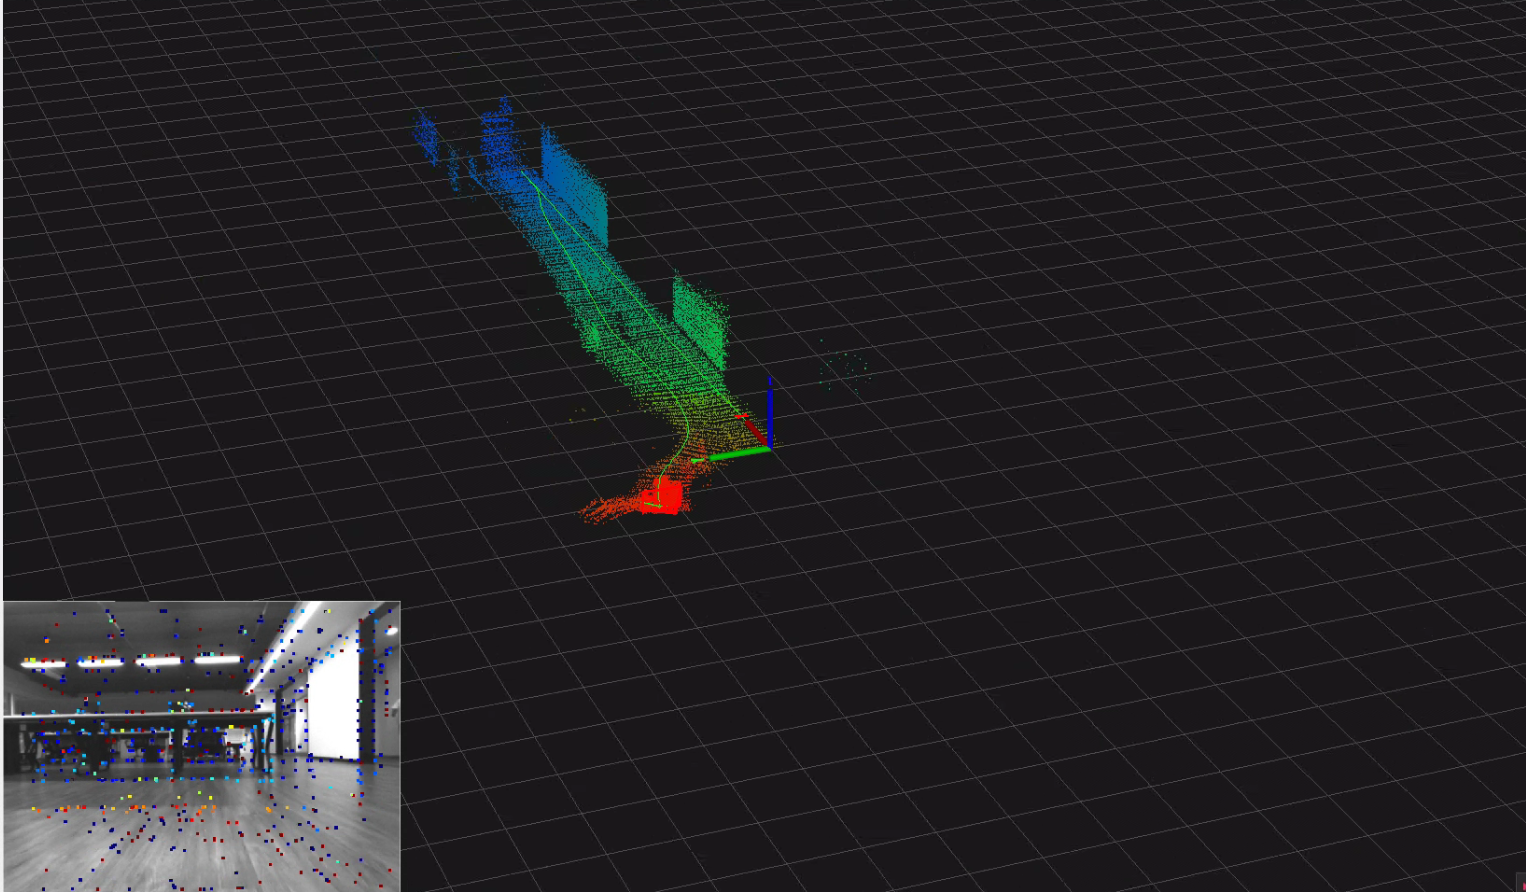
Task: Click the green horizontal axis of the coordinate frame
Action: (x=731, y=455)
